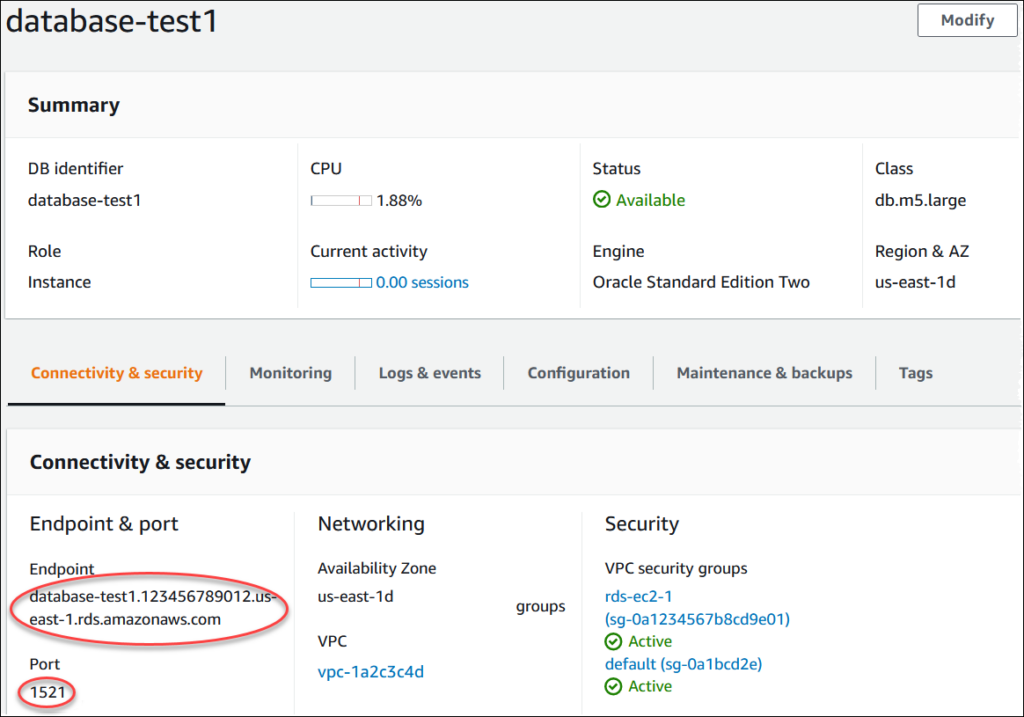1024x717 pixels.
Task: Click the Modify button
Action: click(967, 20)
